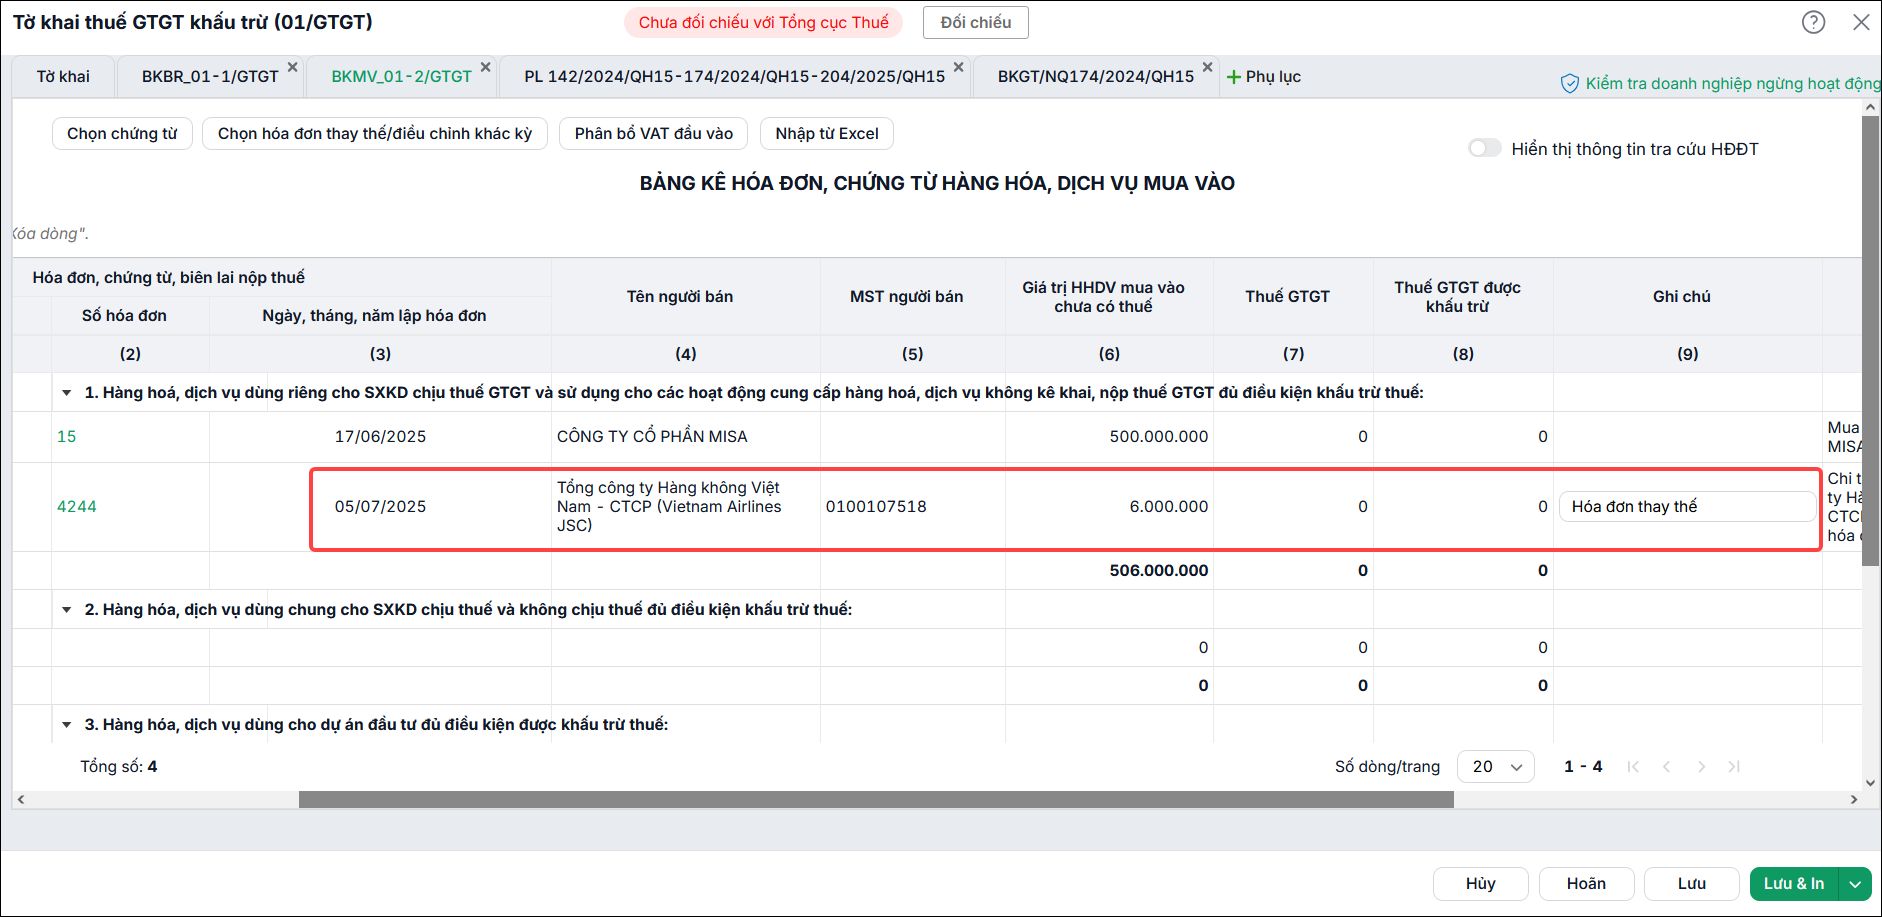Click the vertical scrollbar down arrow

click(1871, 784)
